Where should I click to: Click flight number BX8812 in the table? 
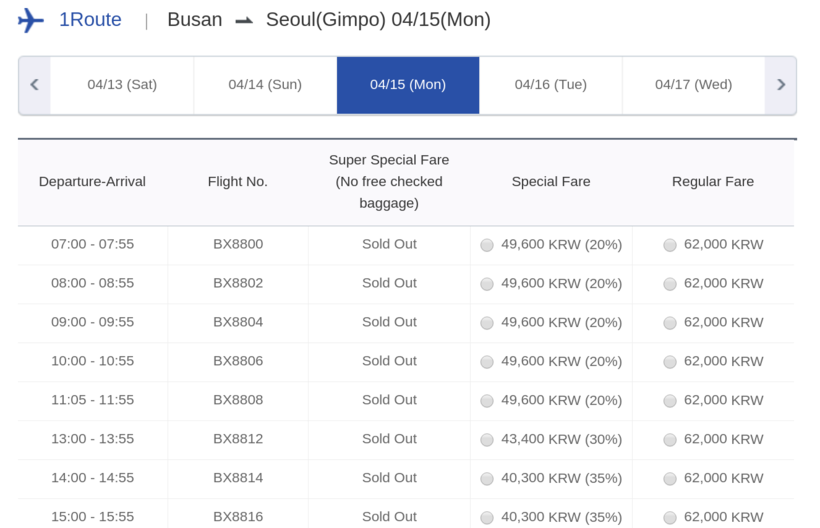coord(238,439)
